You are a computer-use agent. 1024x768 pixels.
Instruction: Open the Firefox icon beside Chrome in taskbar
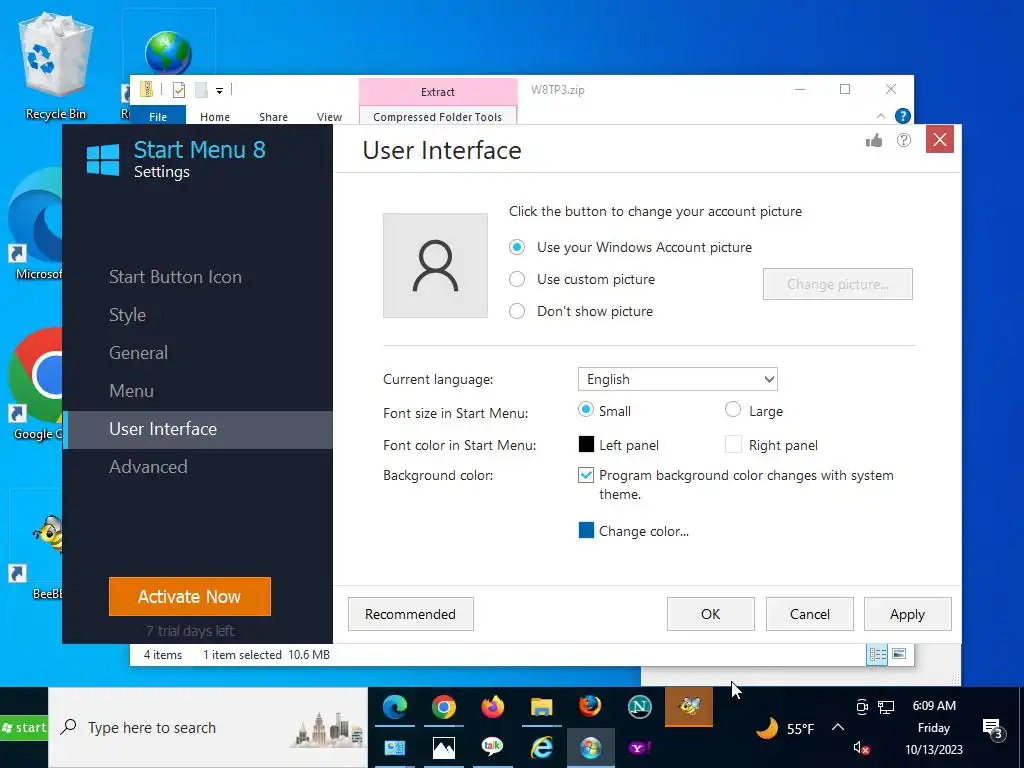[x=492, y=707]
